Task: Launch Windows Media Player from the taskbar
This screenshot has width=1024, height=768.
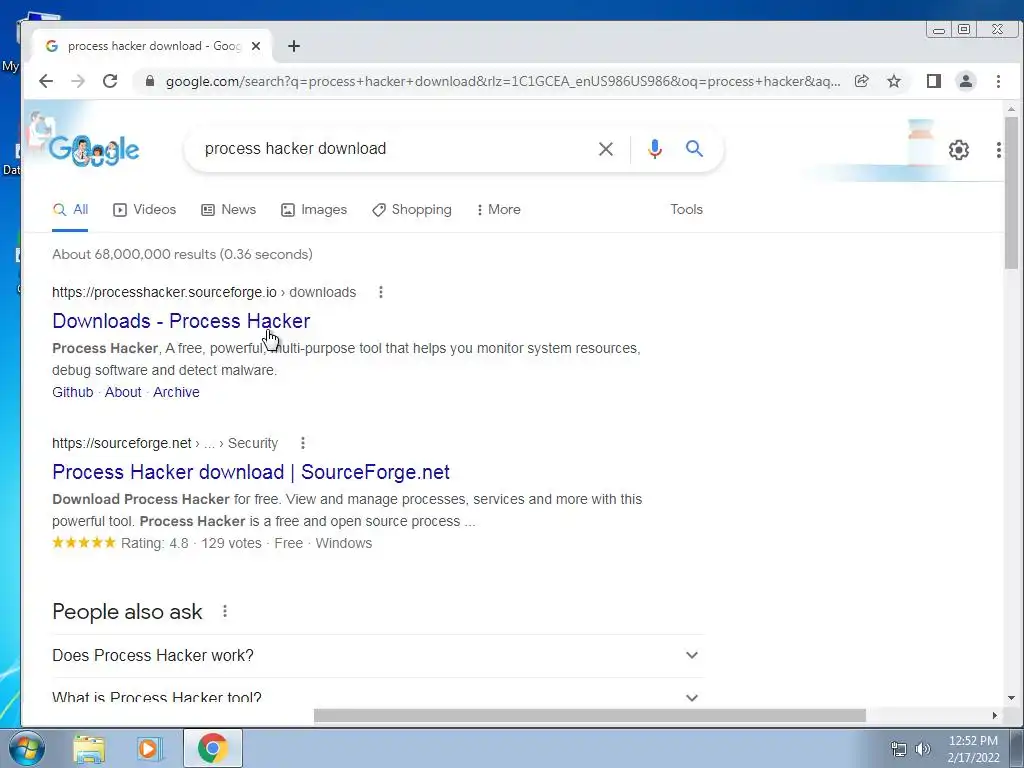Action: pos(149,749)
